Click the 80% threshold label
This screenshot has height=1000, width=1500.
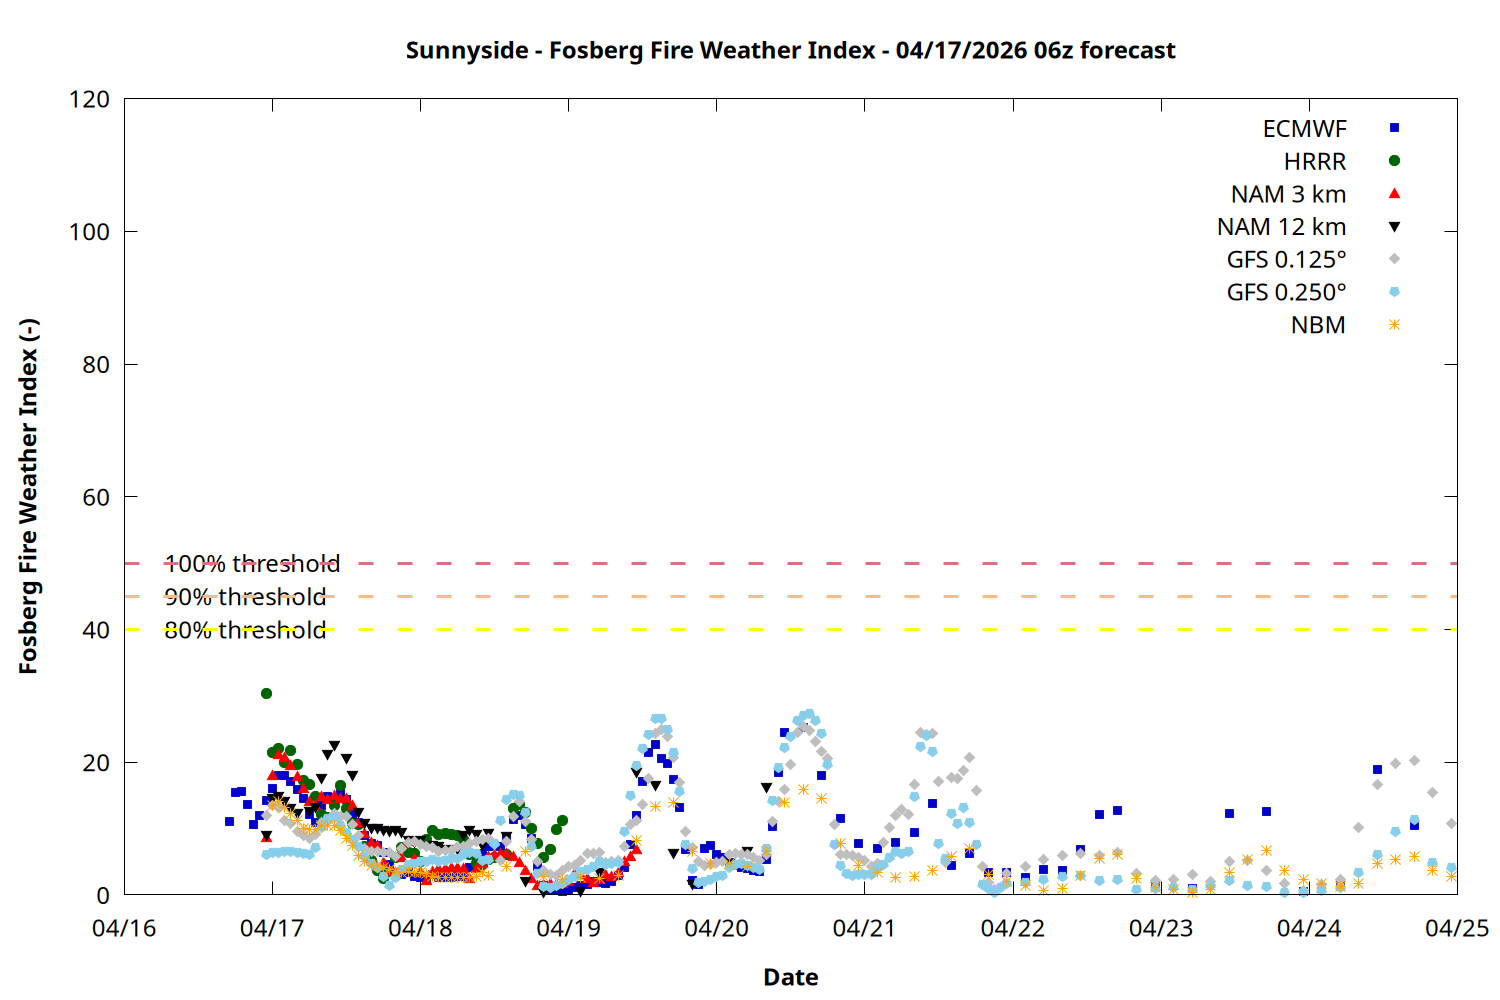[x=245, y=630]
